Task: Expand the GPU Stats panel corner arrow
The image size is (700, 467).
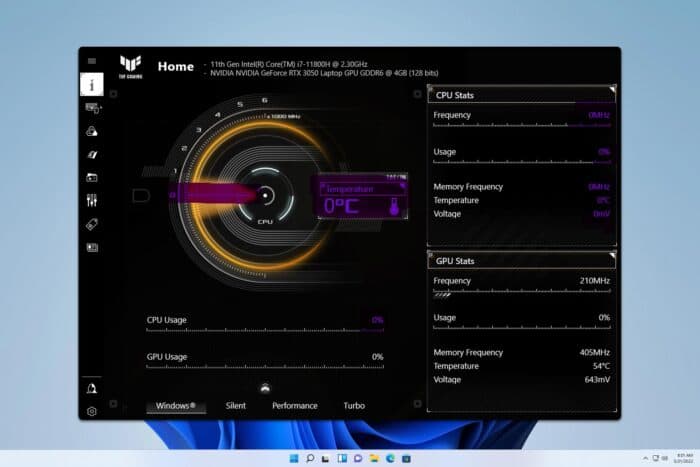Action: 612,255
